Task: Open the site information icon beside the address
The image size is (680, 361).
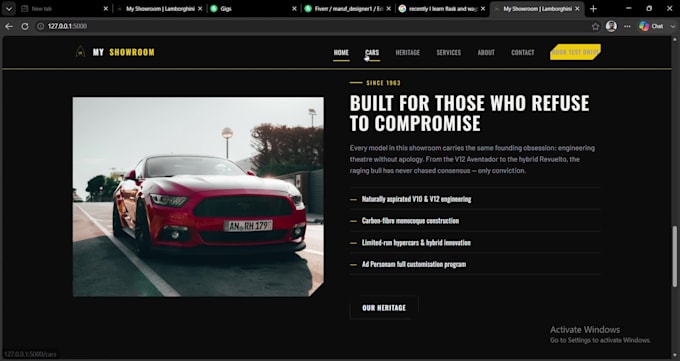Action: pos(40,26)
